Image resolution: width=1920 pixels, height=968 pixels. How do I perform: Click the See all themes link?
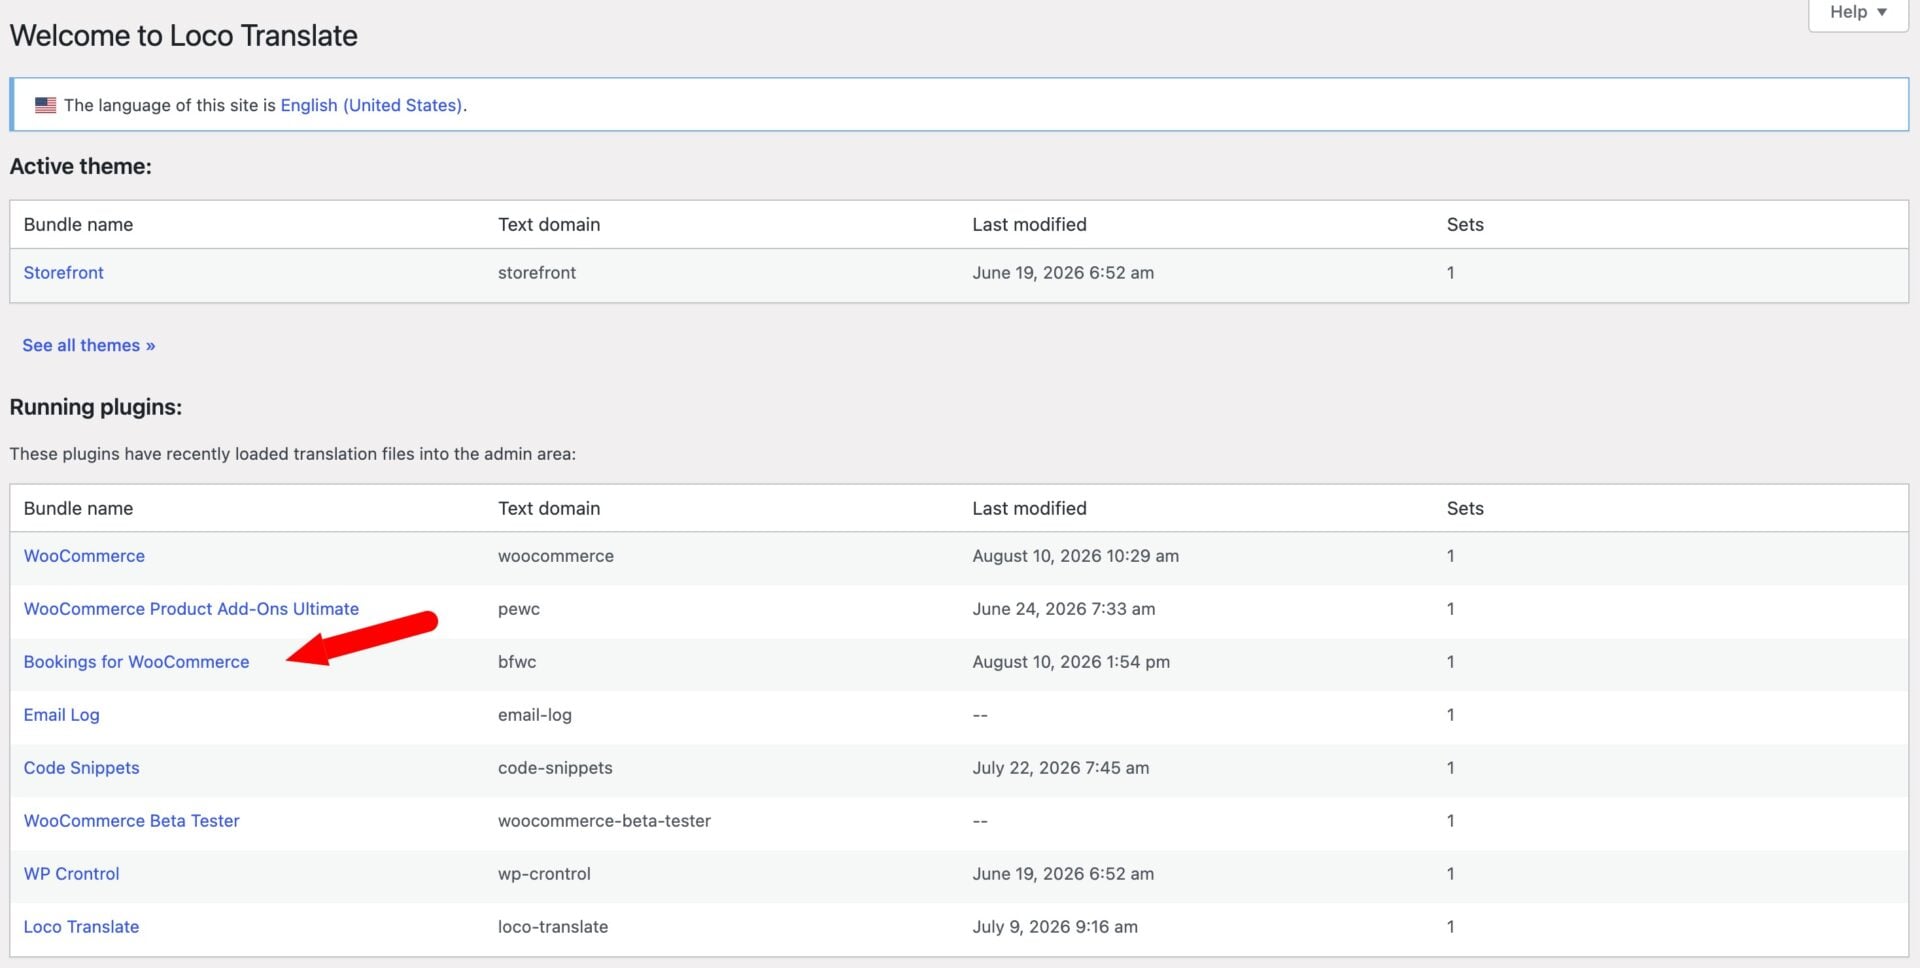click(x=89, y=345)
